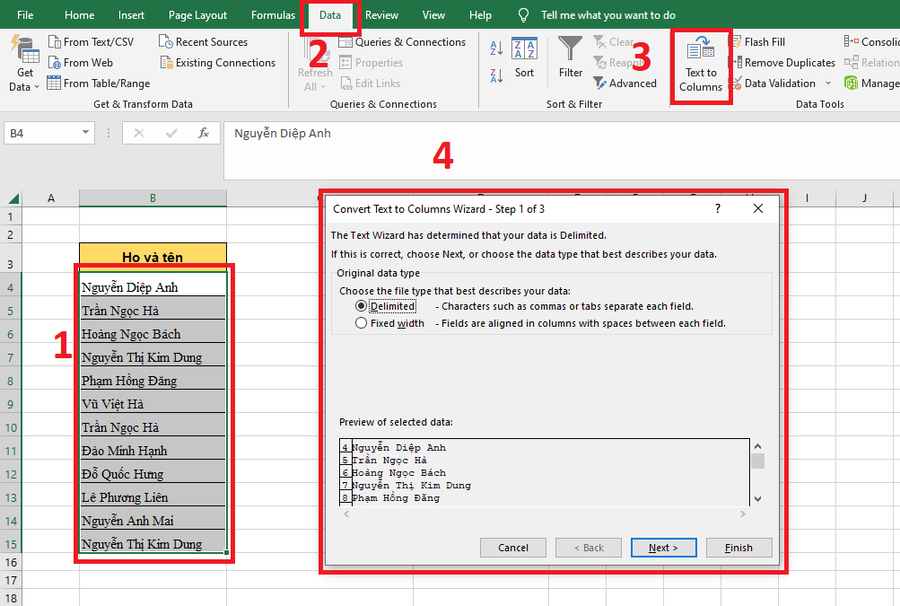This screenshot has width=900, height=606.
Task: Import data From Table/Range
Action: coord(98,83)
